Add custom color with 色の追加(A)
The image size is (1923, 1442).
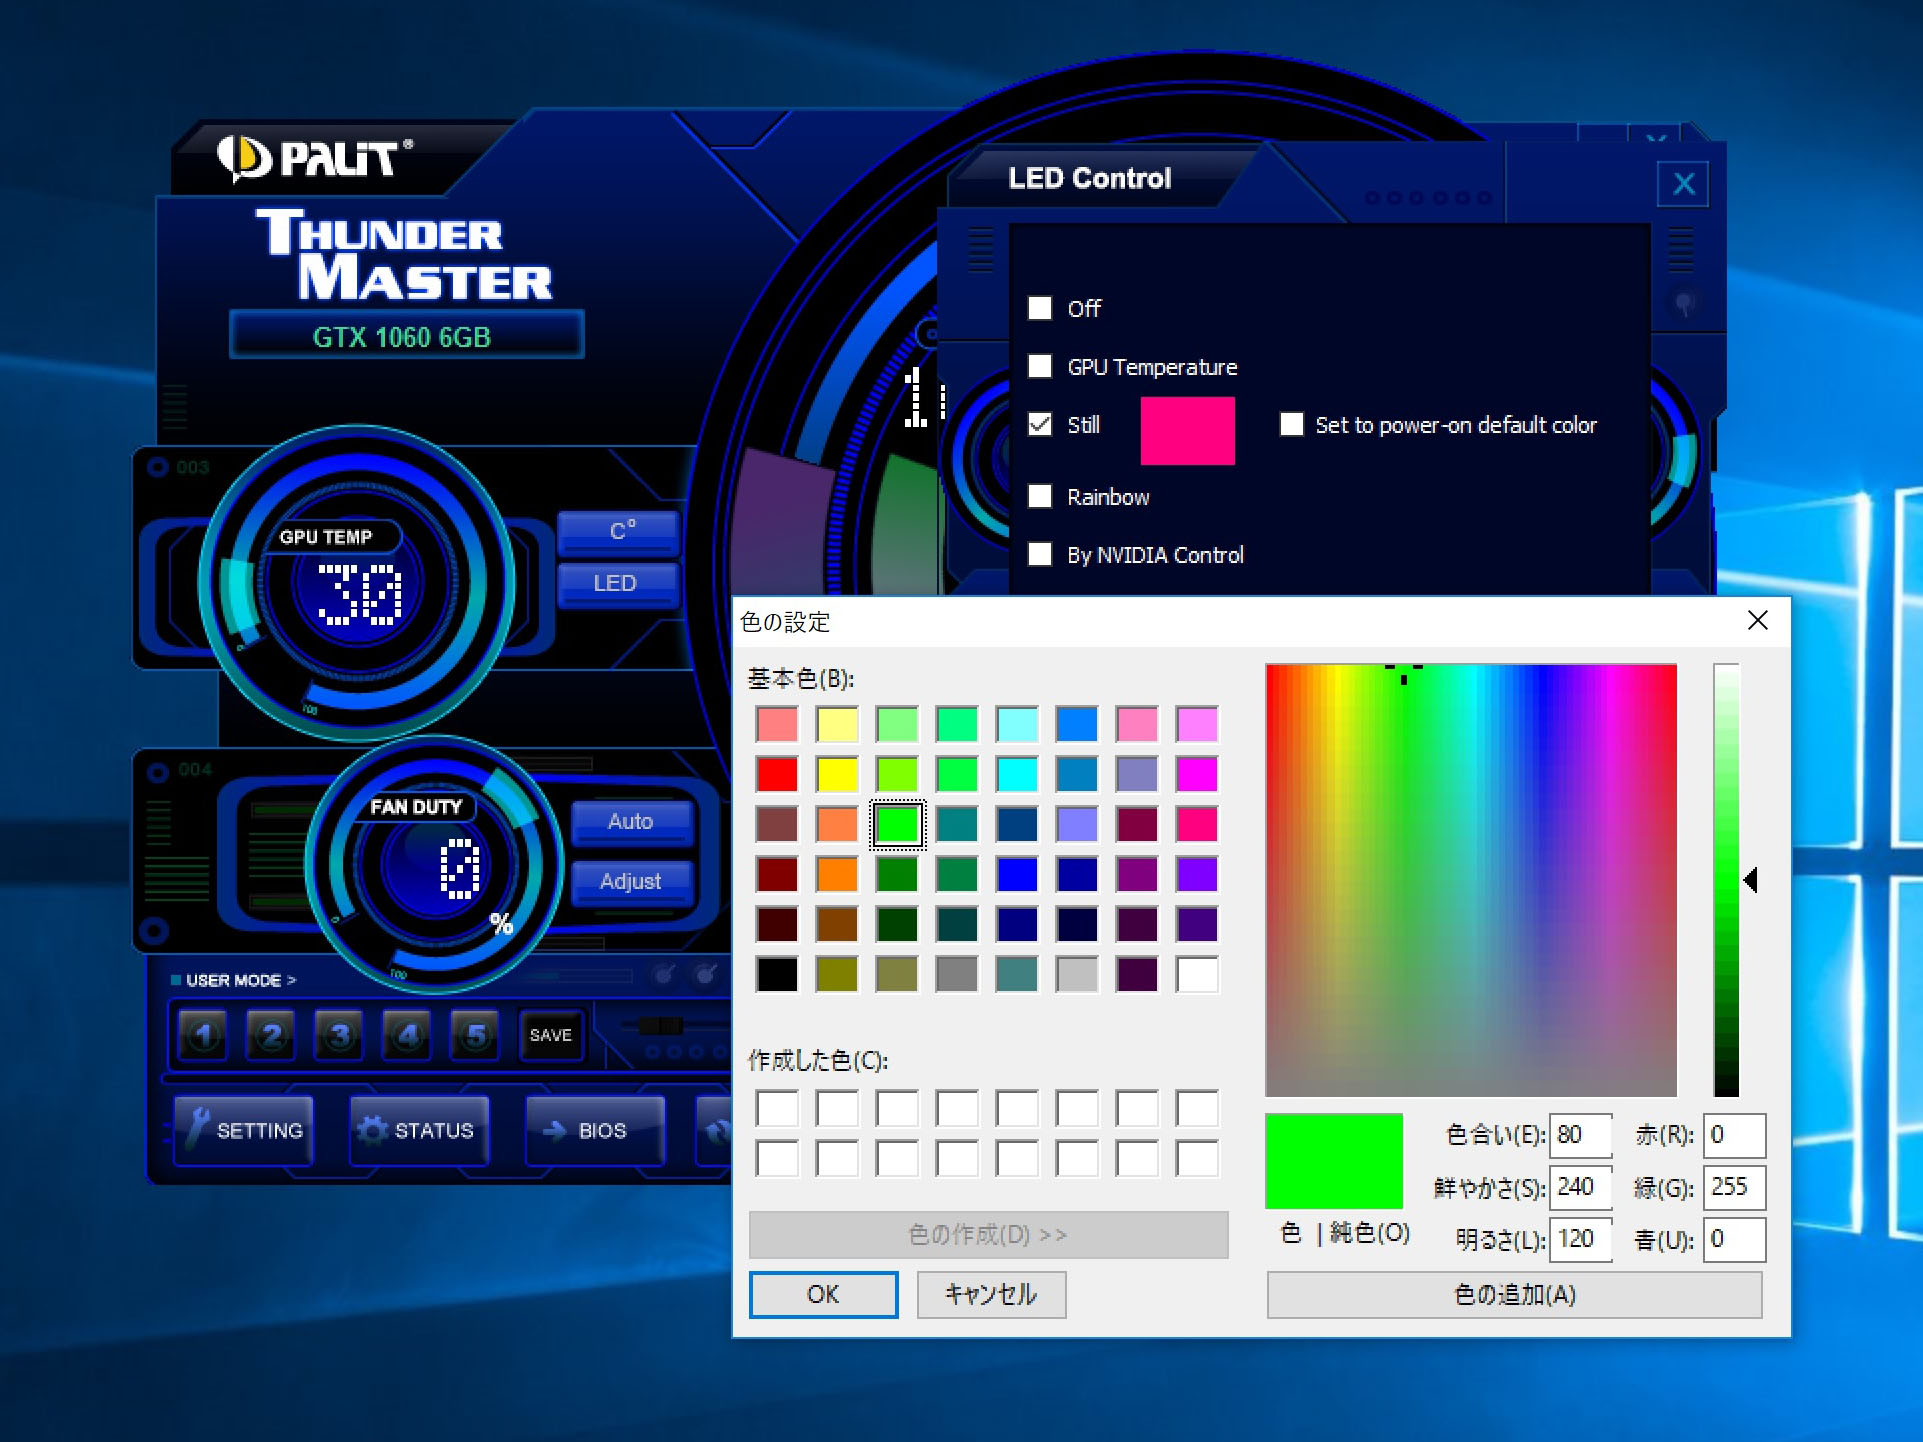coord(1514,1295)
